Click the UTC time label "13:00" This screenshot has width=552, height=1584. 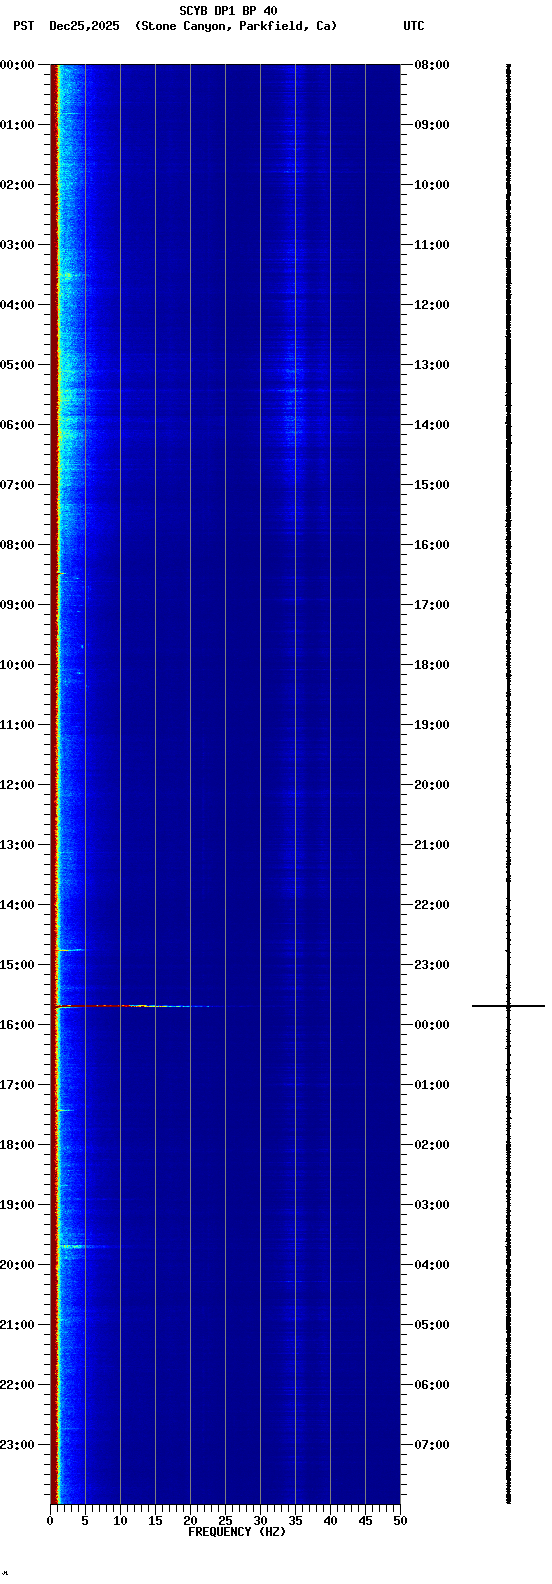tap(432, 365)
